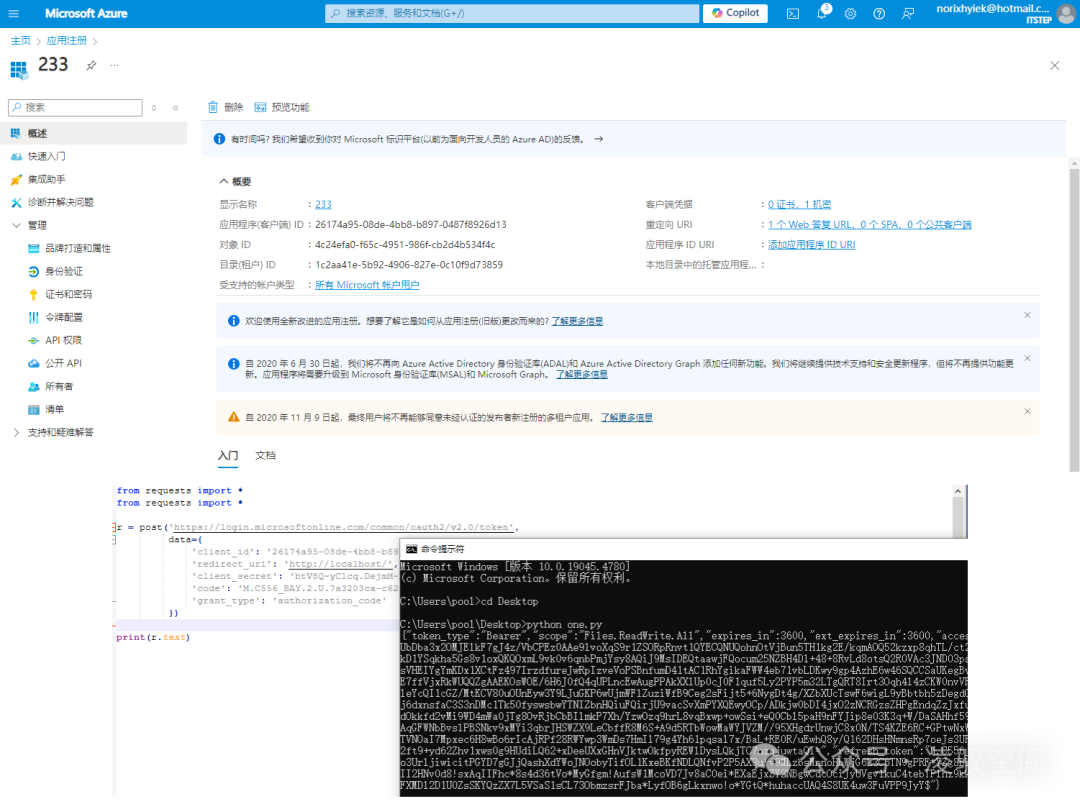Image resolution: width=1080 pixels, height=804 pixels.
Task: Dismiss the new app registration info banner
Action: pos(1027,315)
